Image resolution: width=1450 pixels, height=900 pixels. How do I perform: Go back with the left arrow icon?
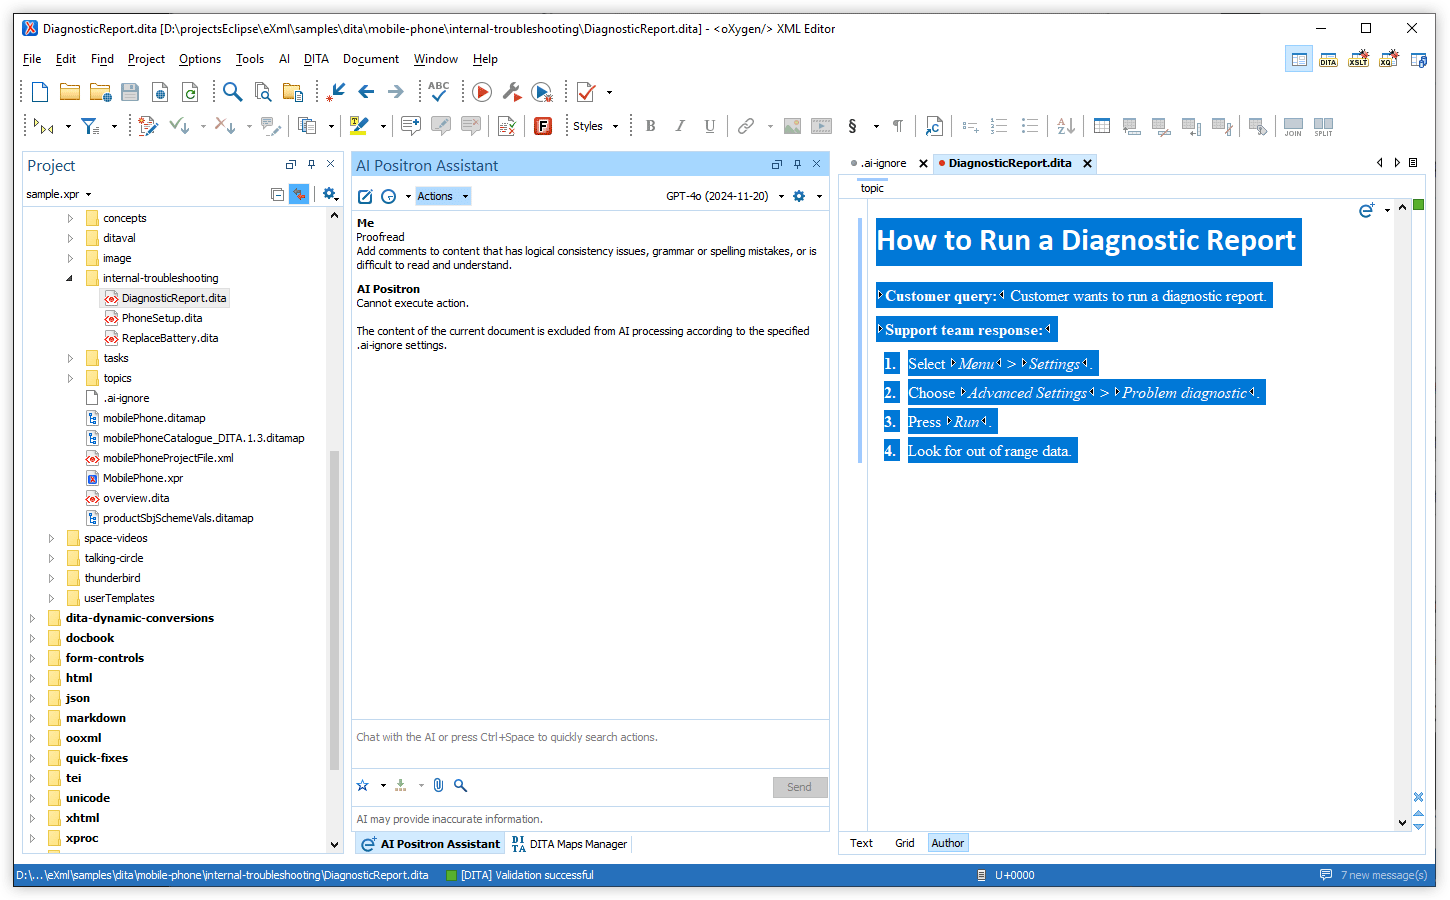click(367, 92)
